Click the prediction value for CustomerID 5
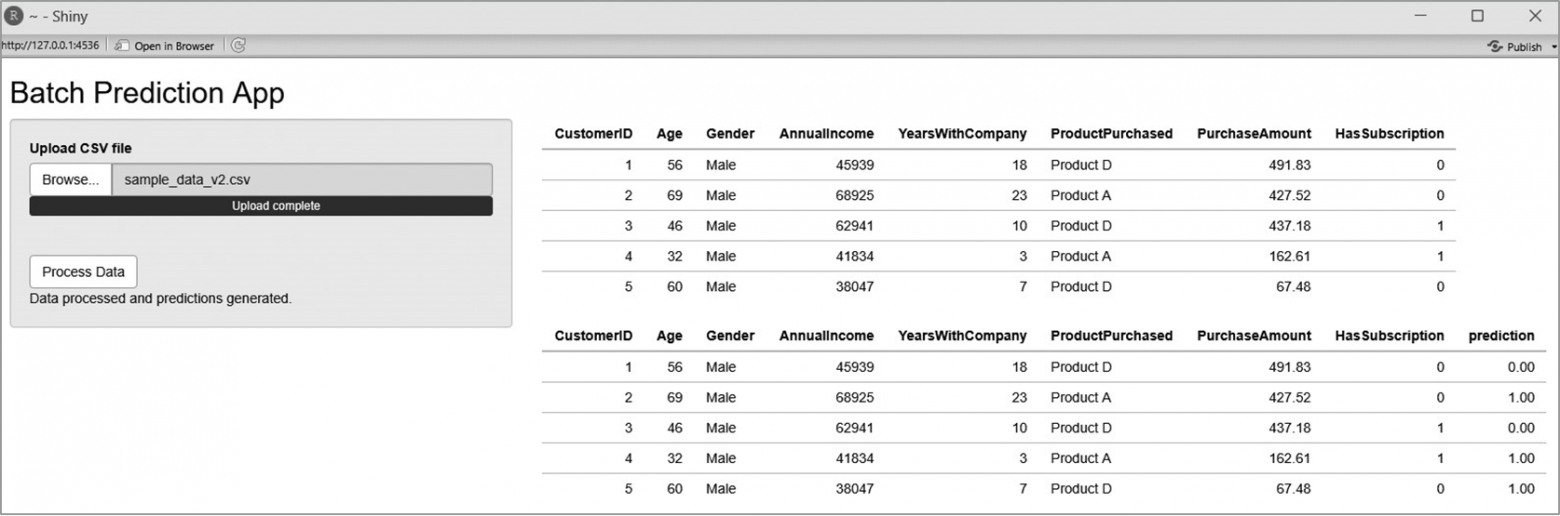This screenshot has width=1560, height=516. (1520, 489)
